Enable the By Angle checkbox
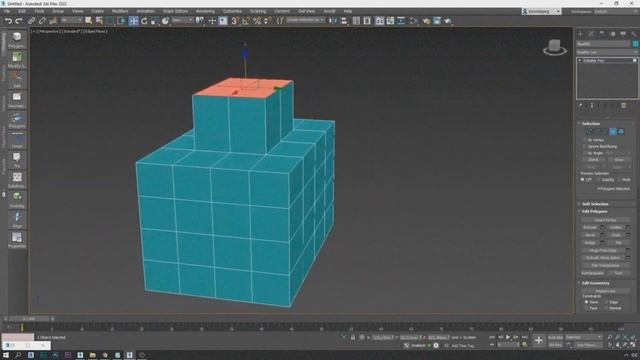The width and height of the screenshot is (640, 360). (584, 153)
